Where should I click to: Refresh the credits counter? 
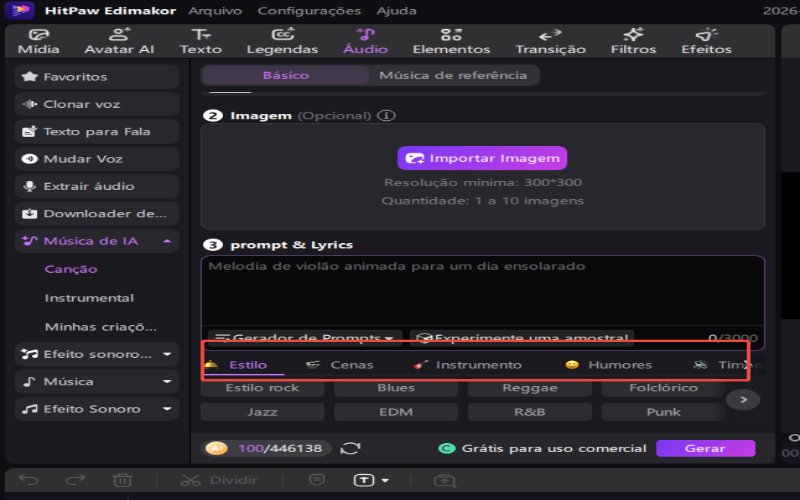[x=351, y=448]
